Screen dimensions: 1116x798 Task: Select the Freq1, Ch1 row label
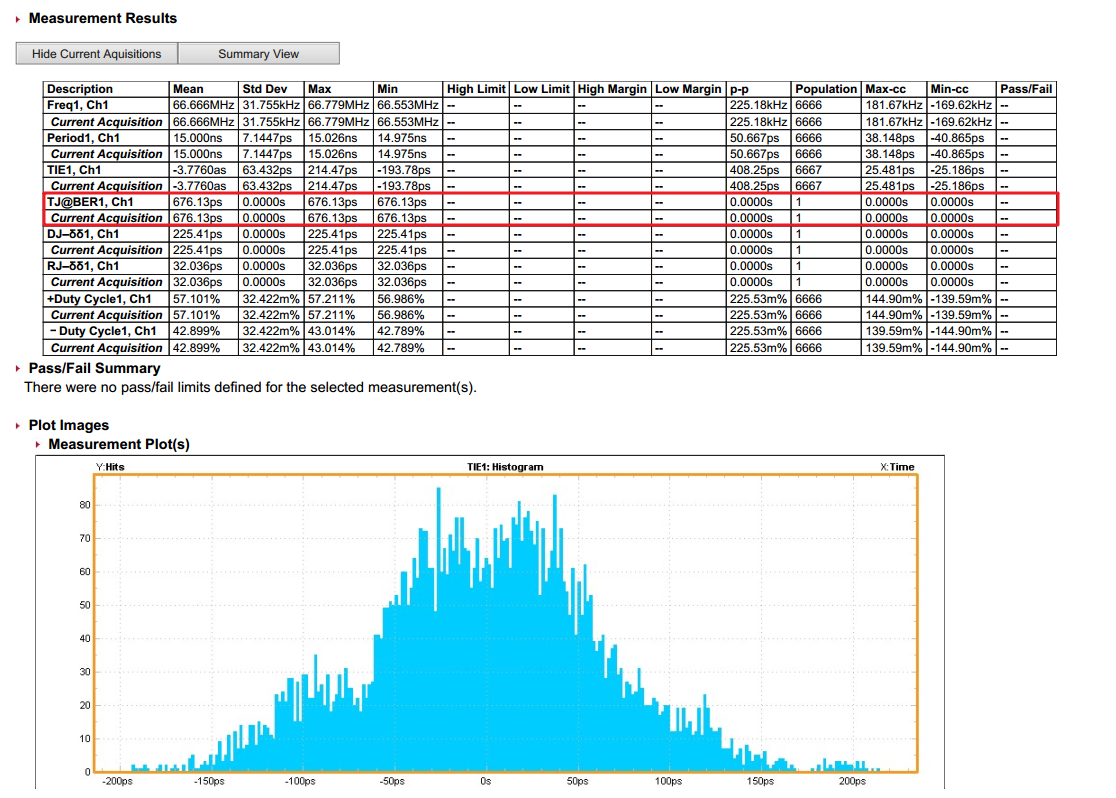pos(78,105)
